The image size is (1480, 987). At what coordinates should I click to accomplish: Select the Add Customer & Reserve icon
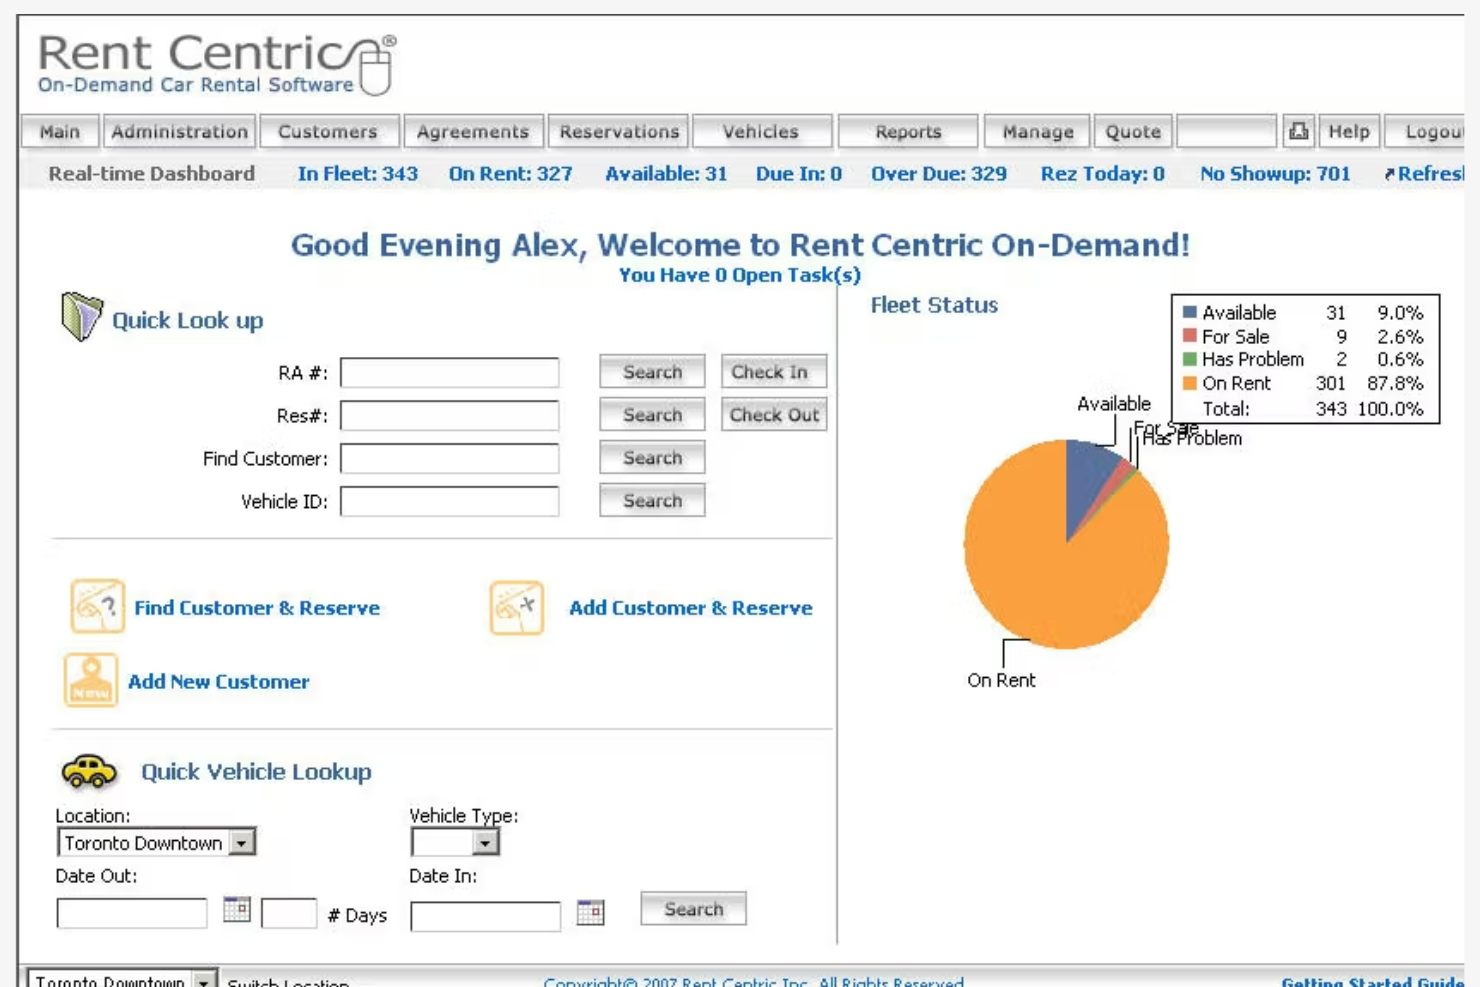pyautogui.click(x=516, y=606)
